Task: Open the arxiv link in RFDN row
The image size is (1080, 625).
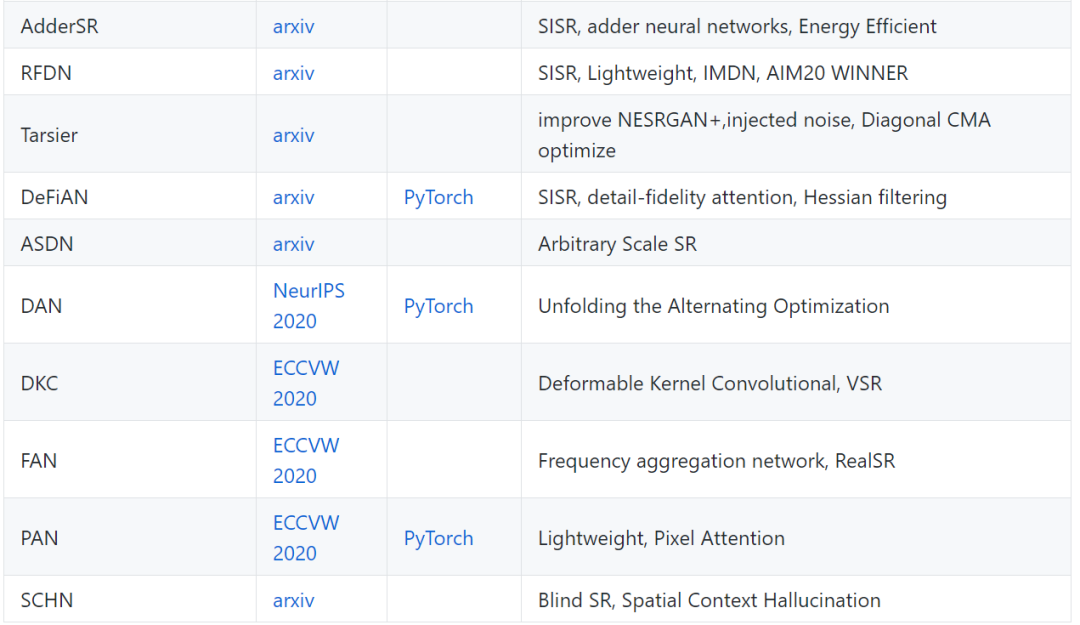Action: [293, 73]
